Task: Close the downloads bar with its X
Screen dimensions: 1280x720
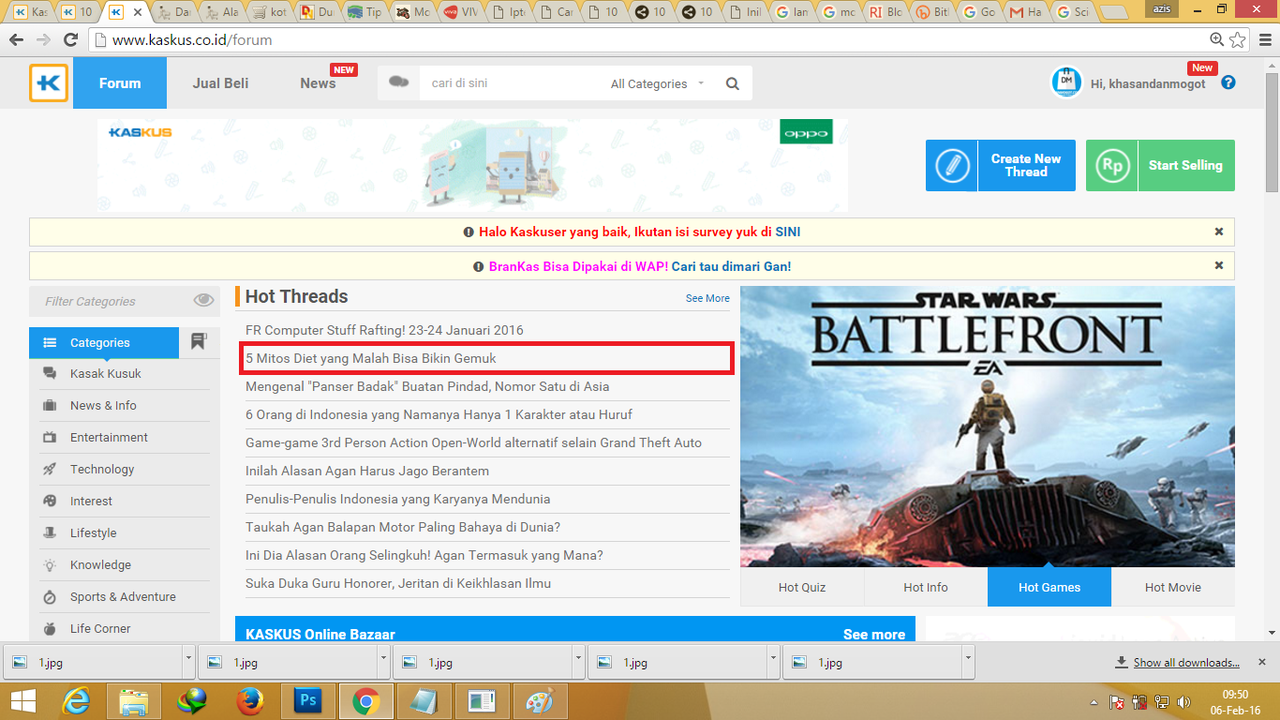Action: pos(1263,662)
